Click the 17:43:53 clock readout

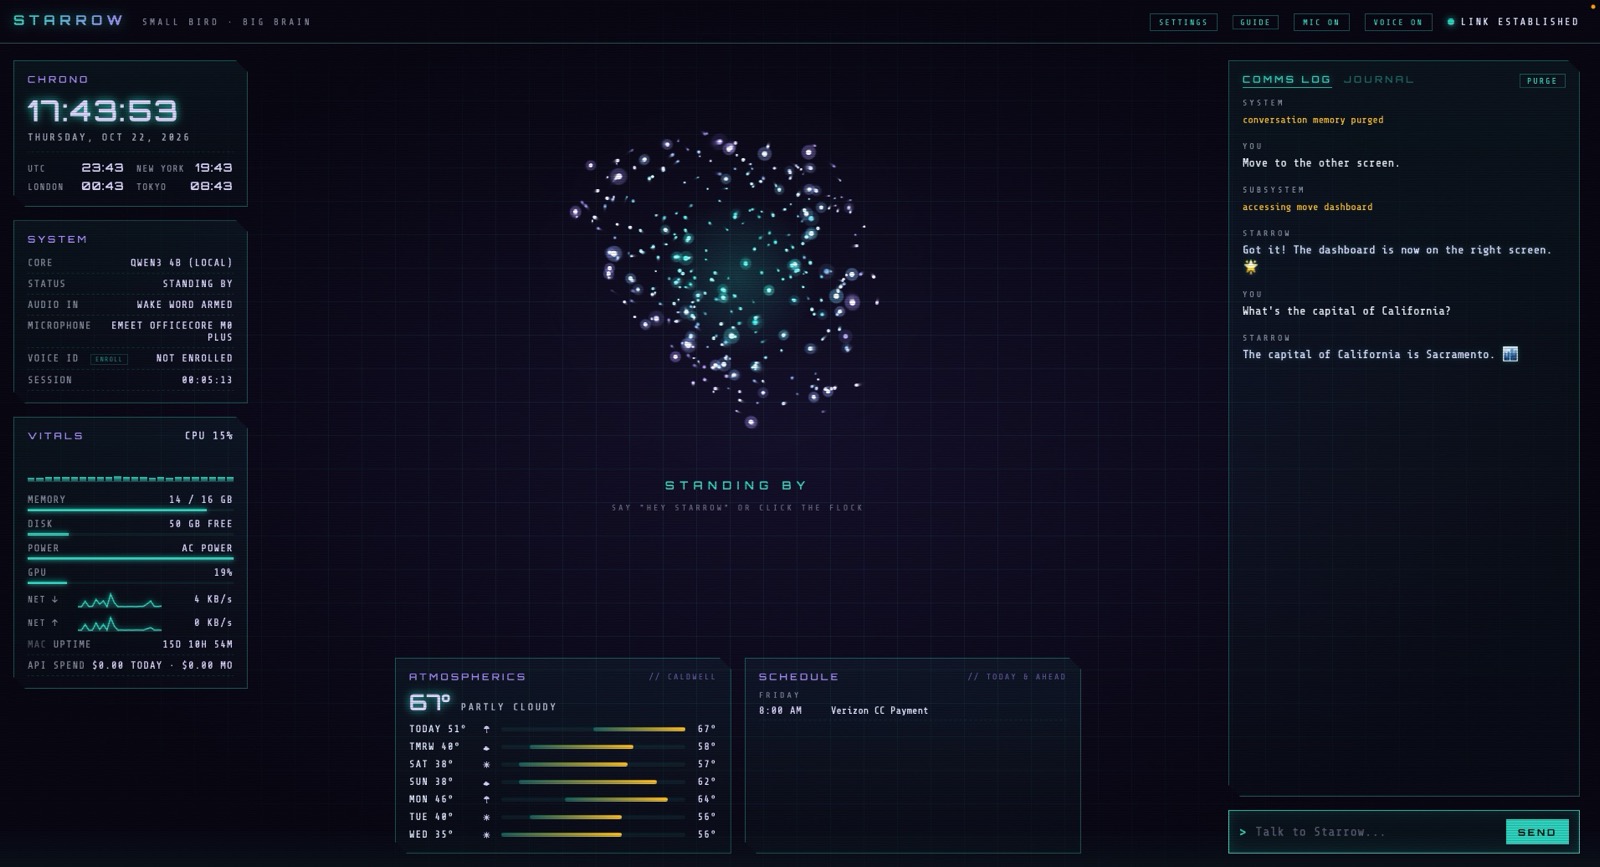(x=102, y=110)
